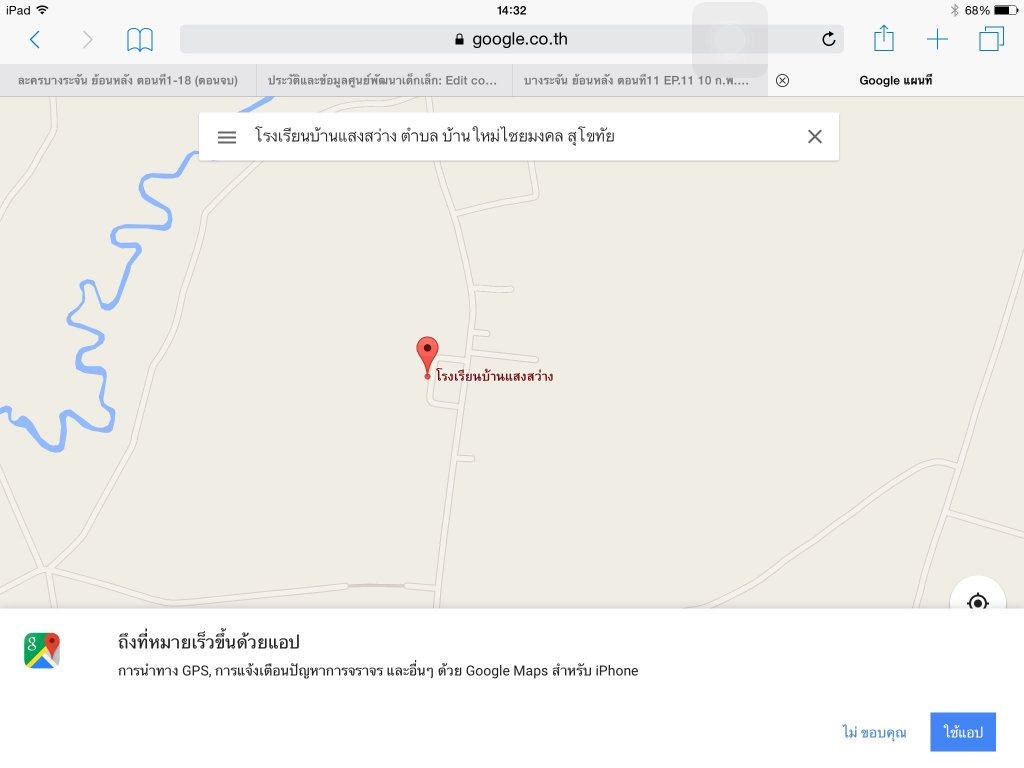Screen dimensions: 1024x768
Task: Open the Safari bookmarks book icon
Action: click(140, 40)
